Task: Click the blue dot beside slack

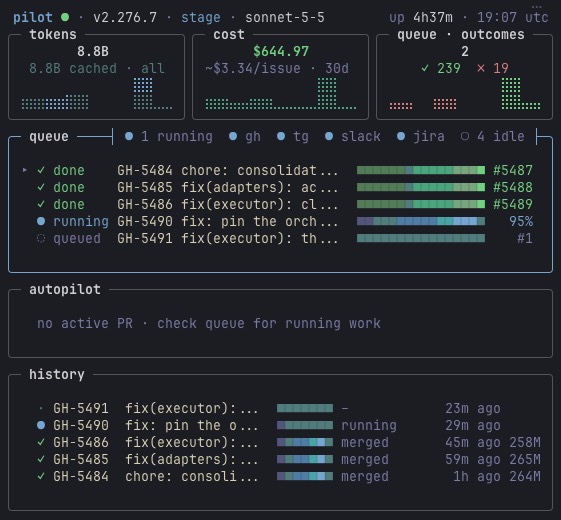Action: click(x=329, y=136)
